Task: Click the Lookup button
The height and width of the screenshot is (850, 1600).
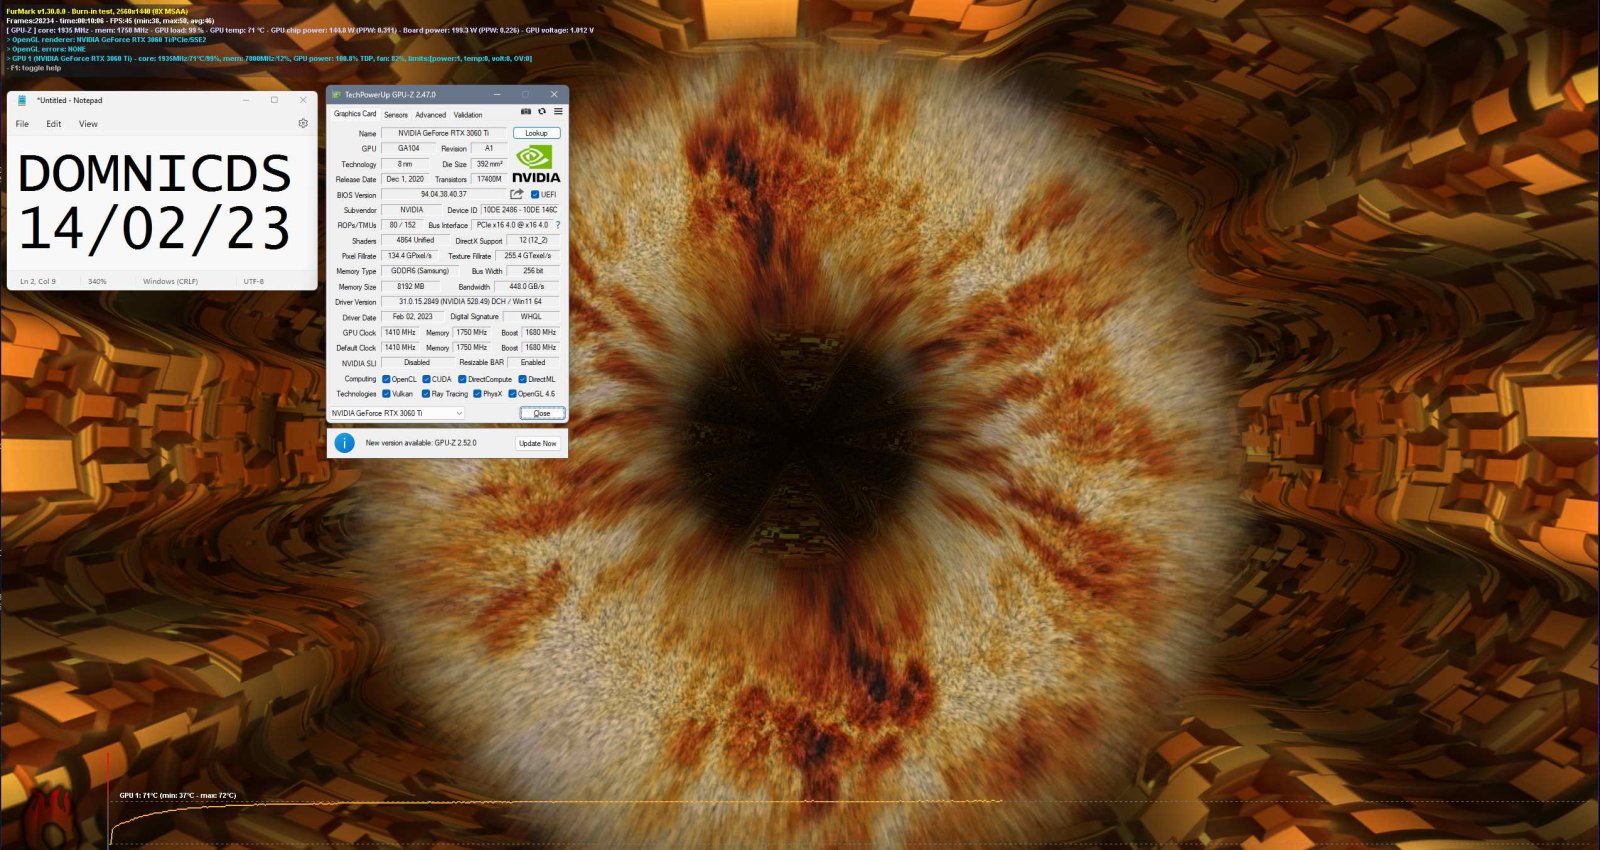Action: pyautogui.click(x=537, y=133)
